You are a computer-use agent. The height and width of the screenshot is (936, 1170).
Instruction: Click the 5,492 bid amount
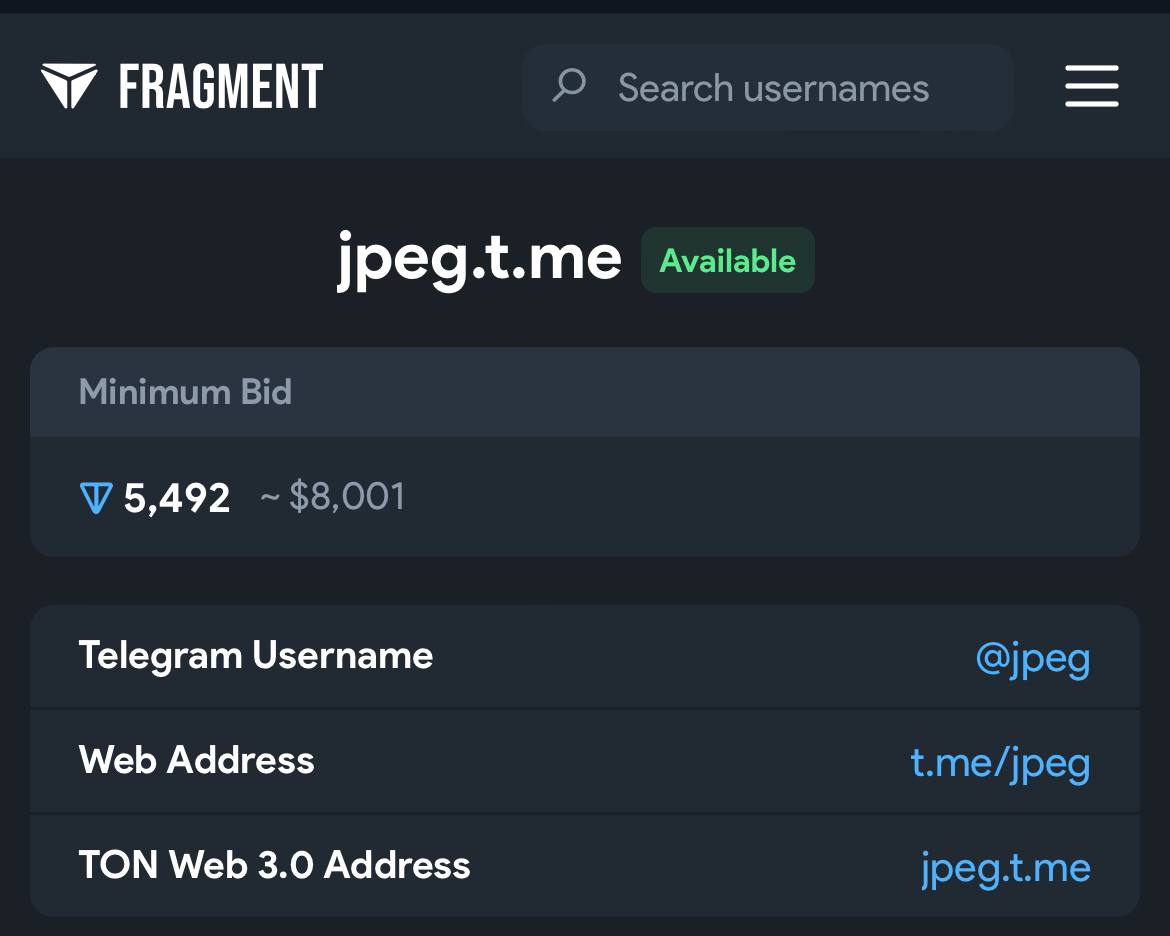pyautogui.click(x=177, y=498)
